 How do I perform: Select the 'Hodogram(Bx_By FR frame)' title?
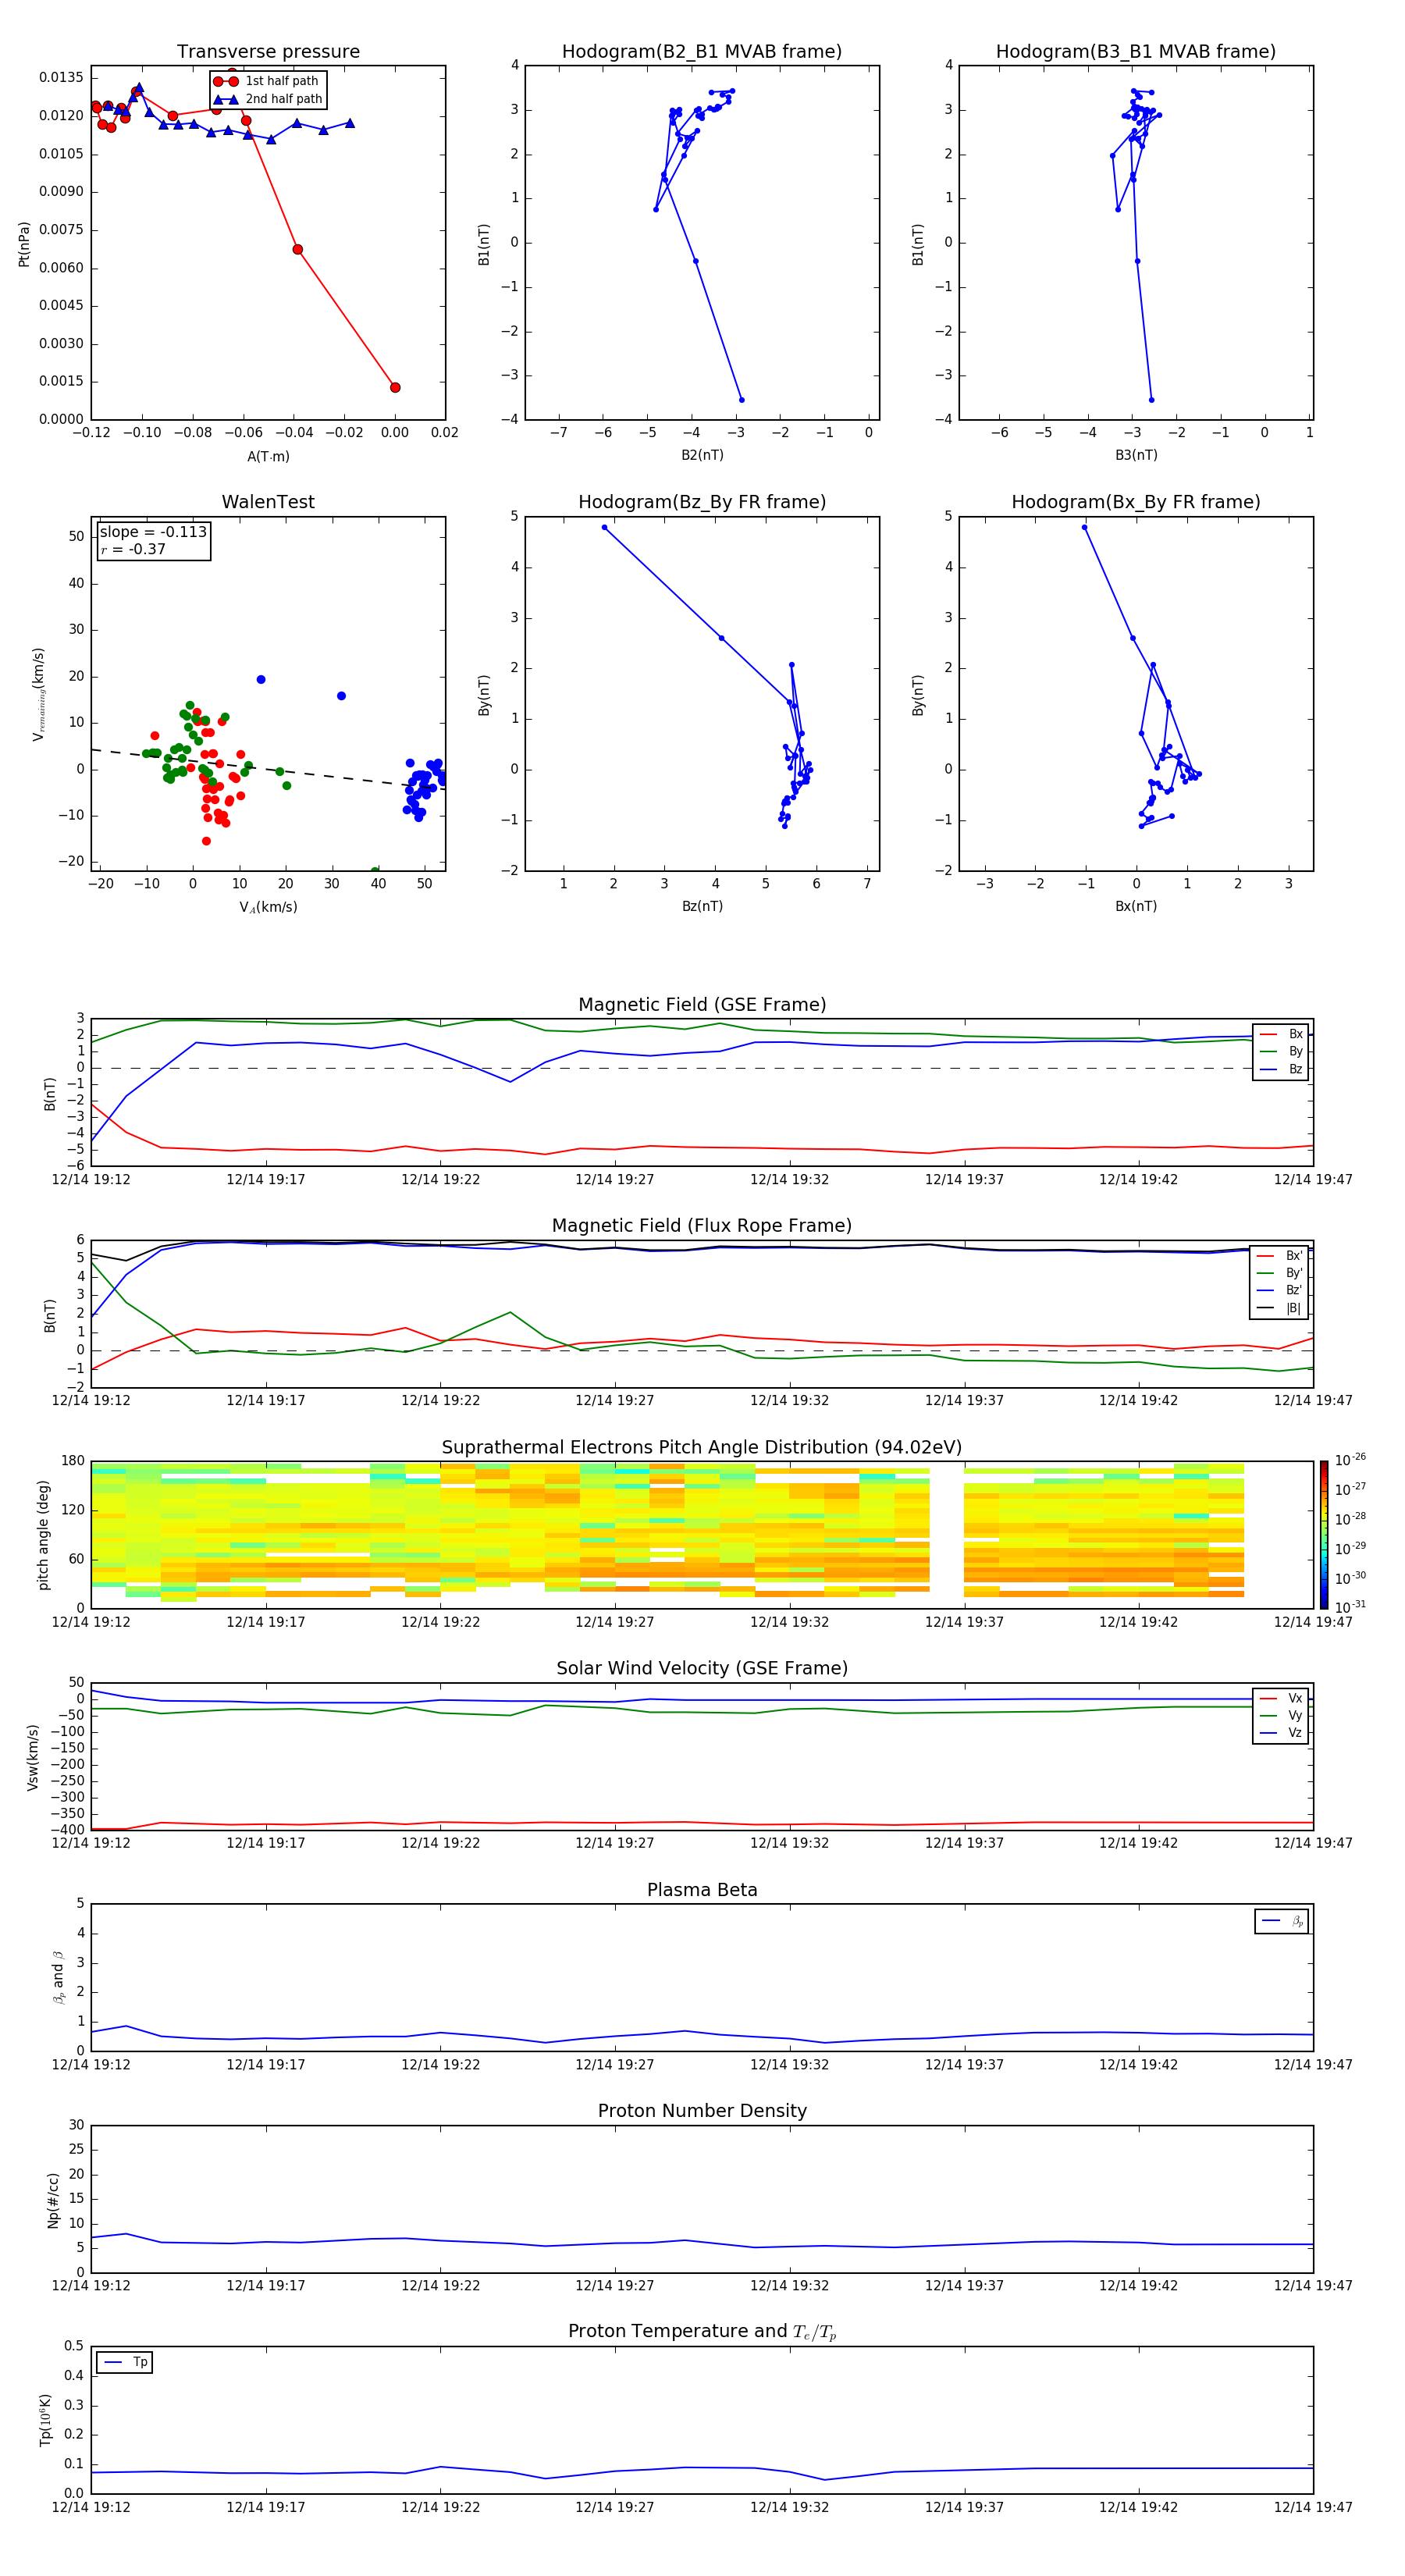click(1136, 502)
